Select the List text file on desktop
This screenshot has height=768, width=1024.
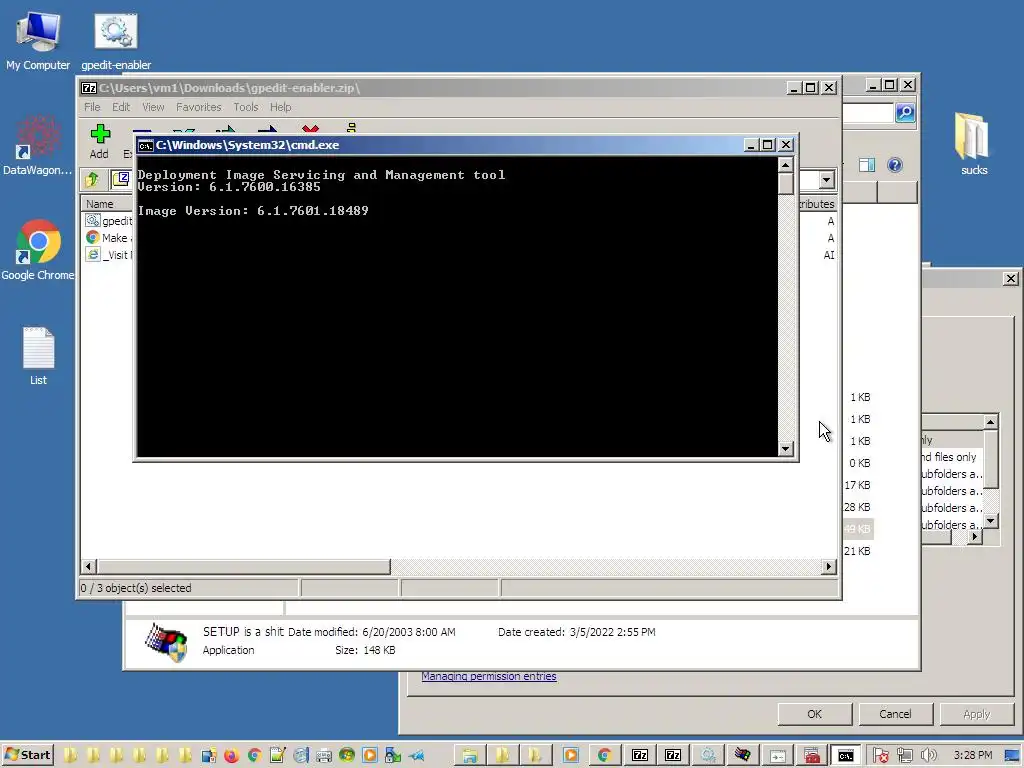coord(38,356)
